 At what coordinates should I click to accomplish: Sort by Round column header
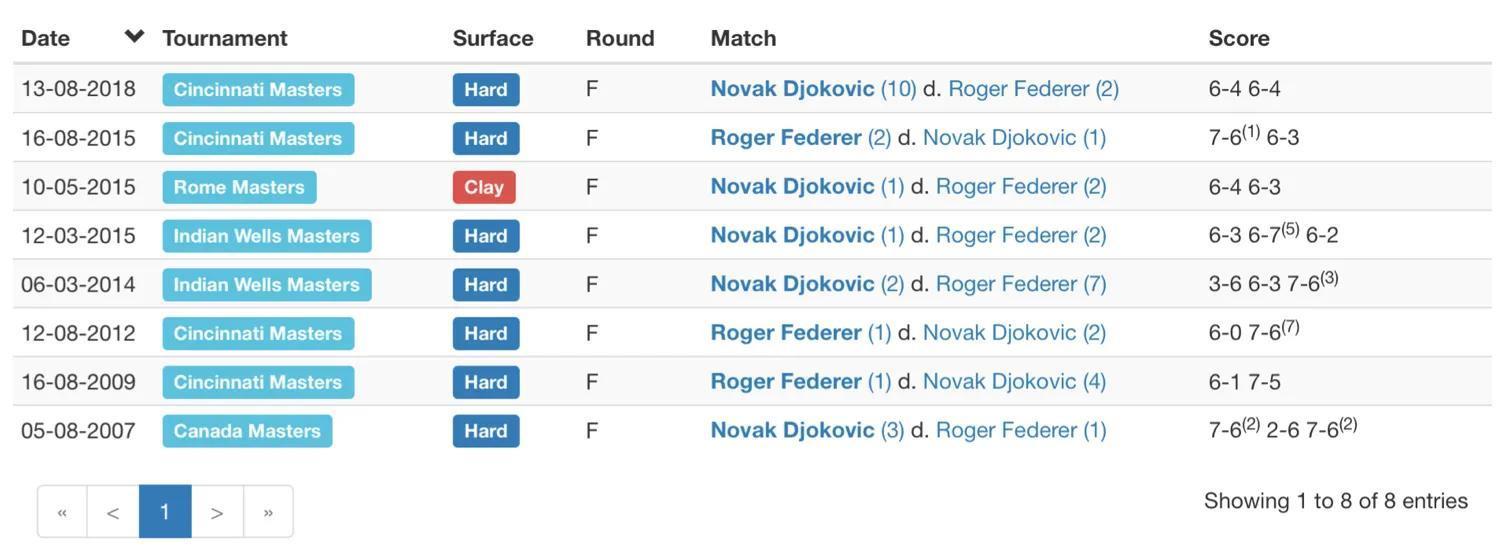(620, 38)
